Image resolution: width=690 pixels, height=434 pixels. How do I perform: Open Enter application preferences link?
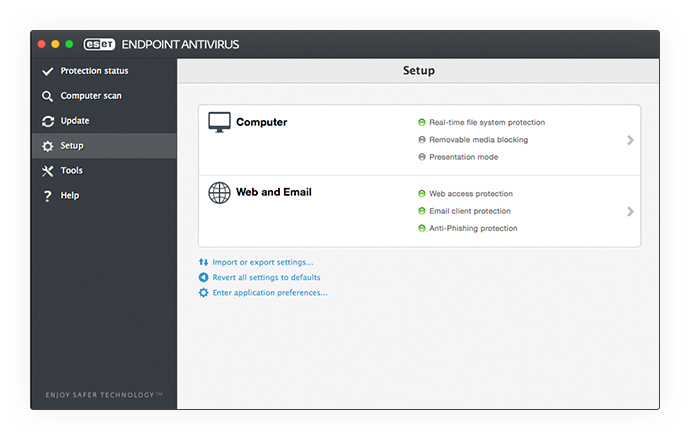(270, 293)
